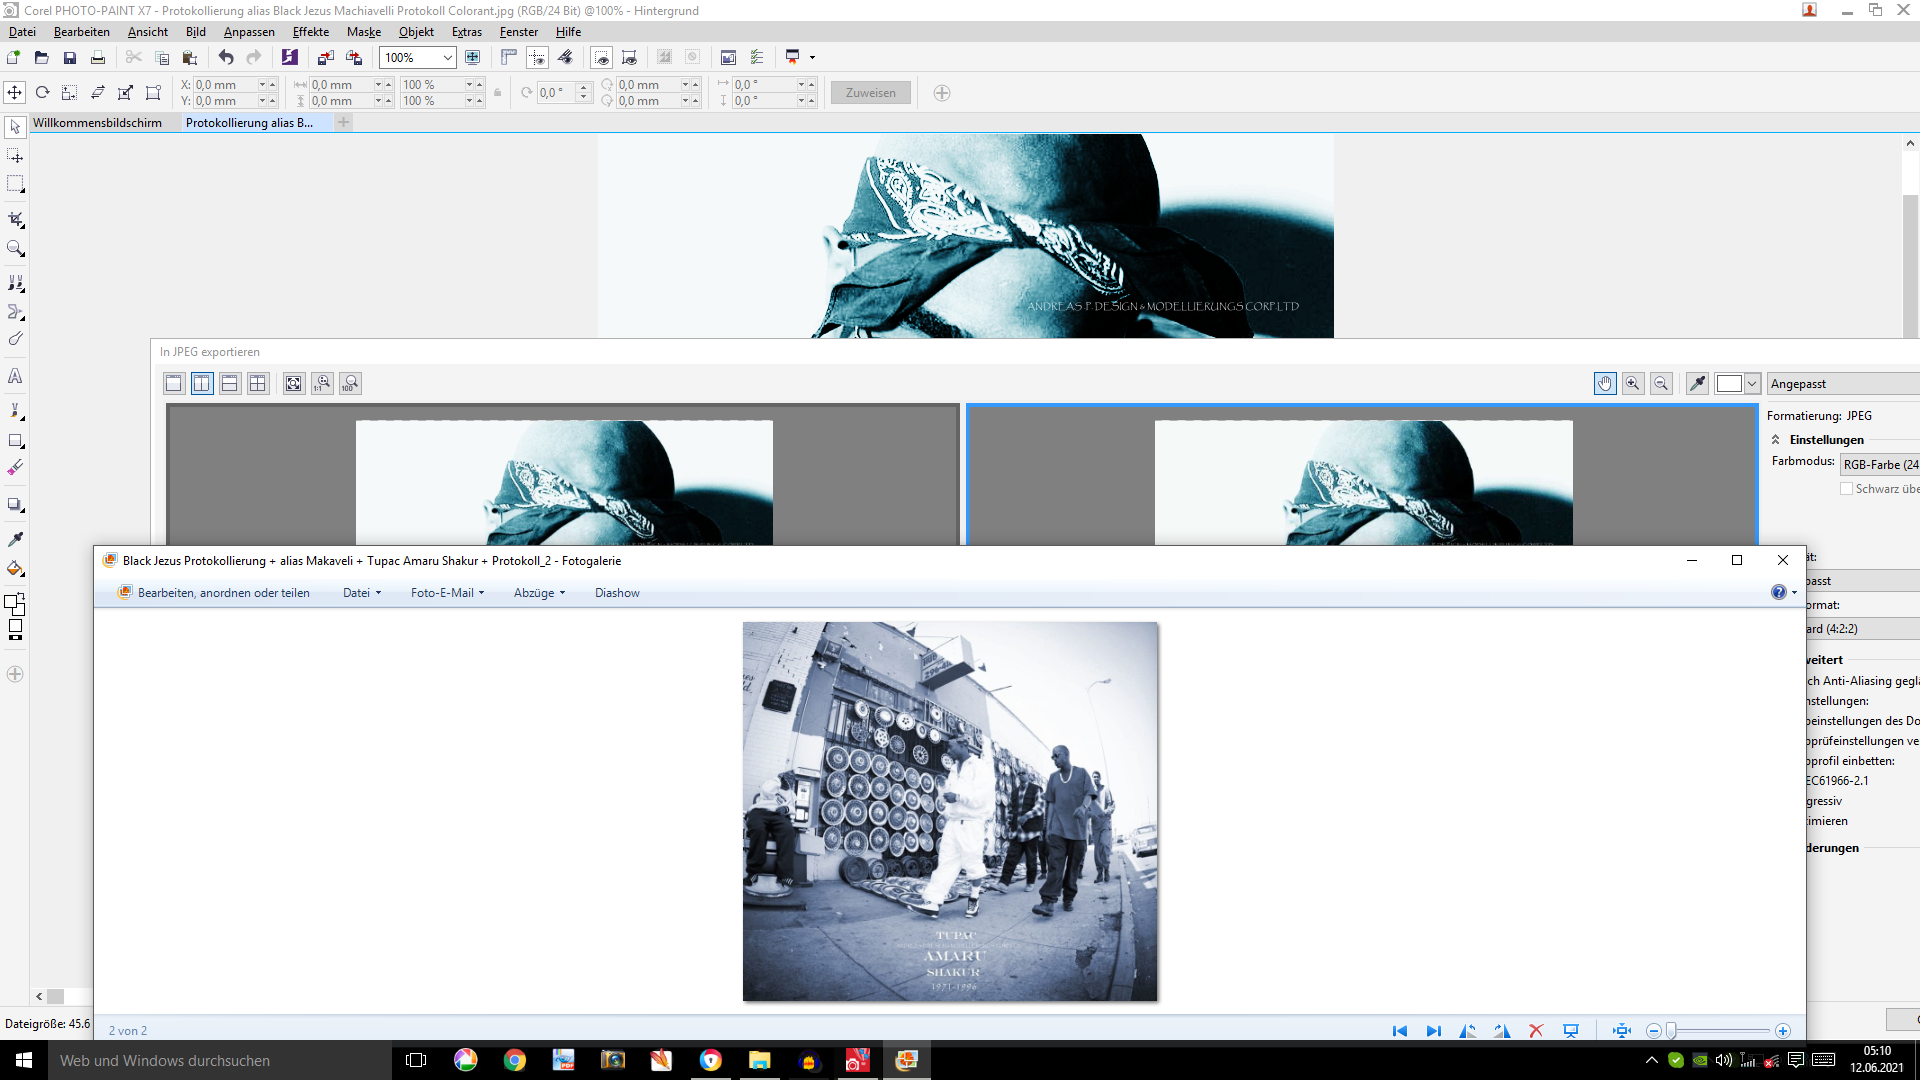Viewport: 1920px width, 1080px height.
Task: Start slideshow via monitor icon in Fotogalerie
Action: click(1571, 1031)
